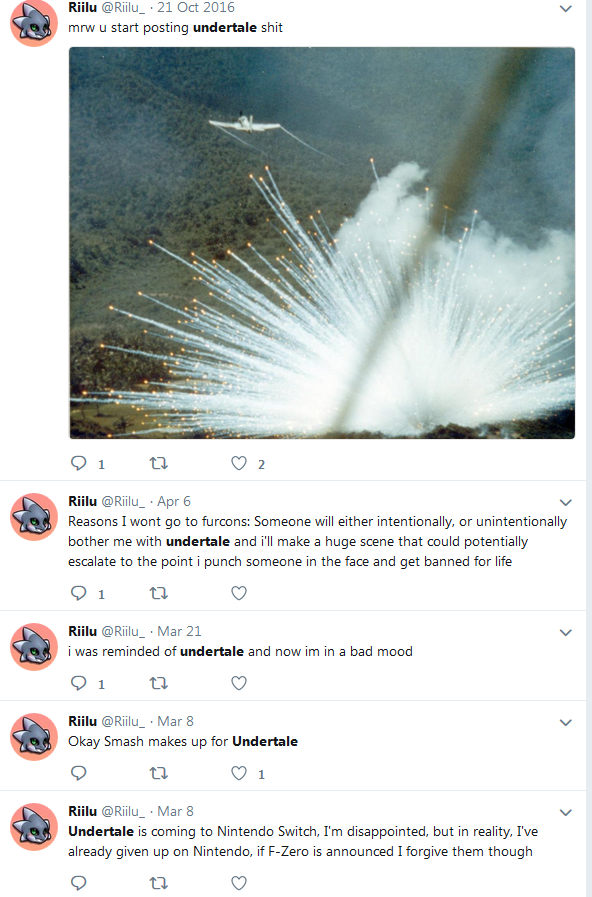Image resolution: width=592 pixels, height=897 pixels.
Task: Like the 'Okay Smash makes up' tweet
Action: point(239,773)
